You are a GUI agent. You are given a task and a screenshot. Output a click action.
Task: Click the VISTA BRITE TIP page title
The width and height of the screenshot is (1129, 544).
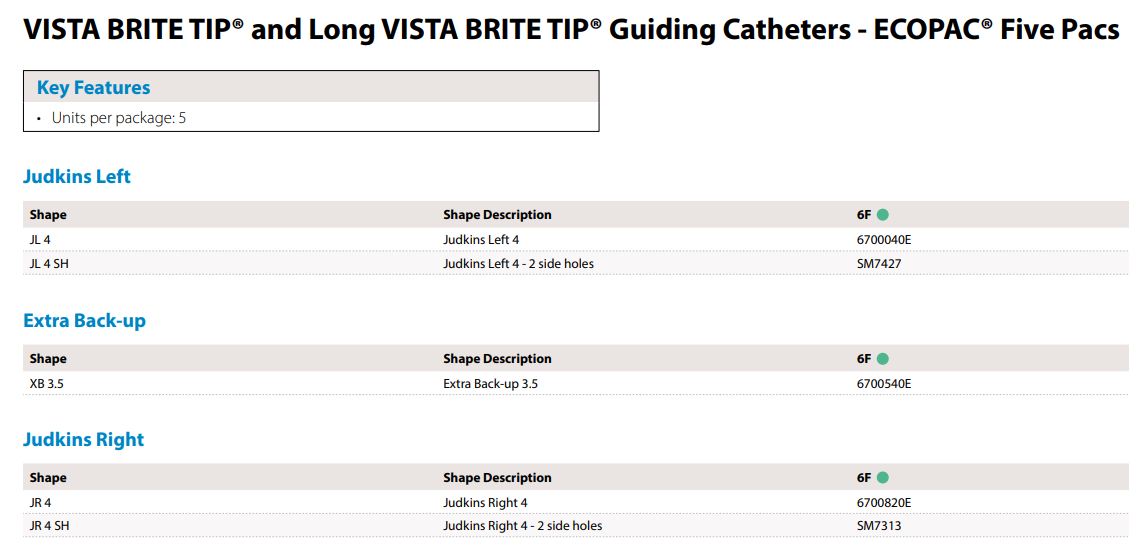(x=572, y=30)
